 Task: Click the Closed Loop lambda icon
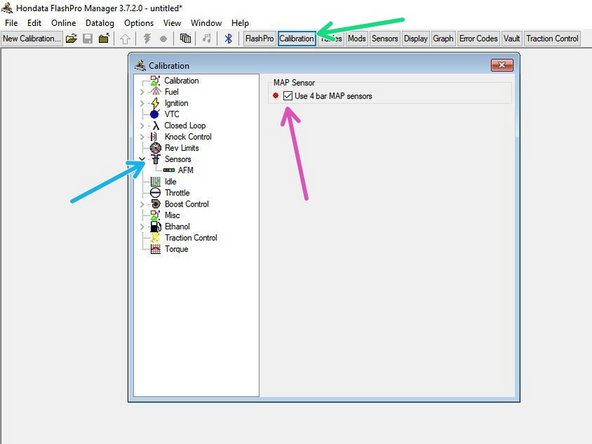[156, 126]
